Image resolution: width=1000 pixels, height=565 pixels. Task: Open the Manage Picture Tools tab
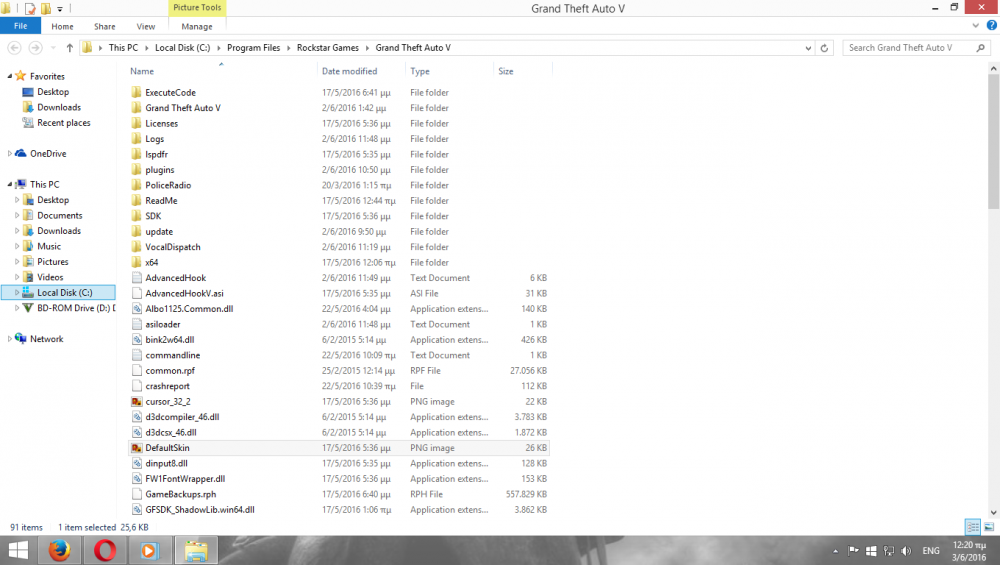click(196, 26)
